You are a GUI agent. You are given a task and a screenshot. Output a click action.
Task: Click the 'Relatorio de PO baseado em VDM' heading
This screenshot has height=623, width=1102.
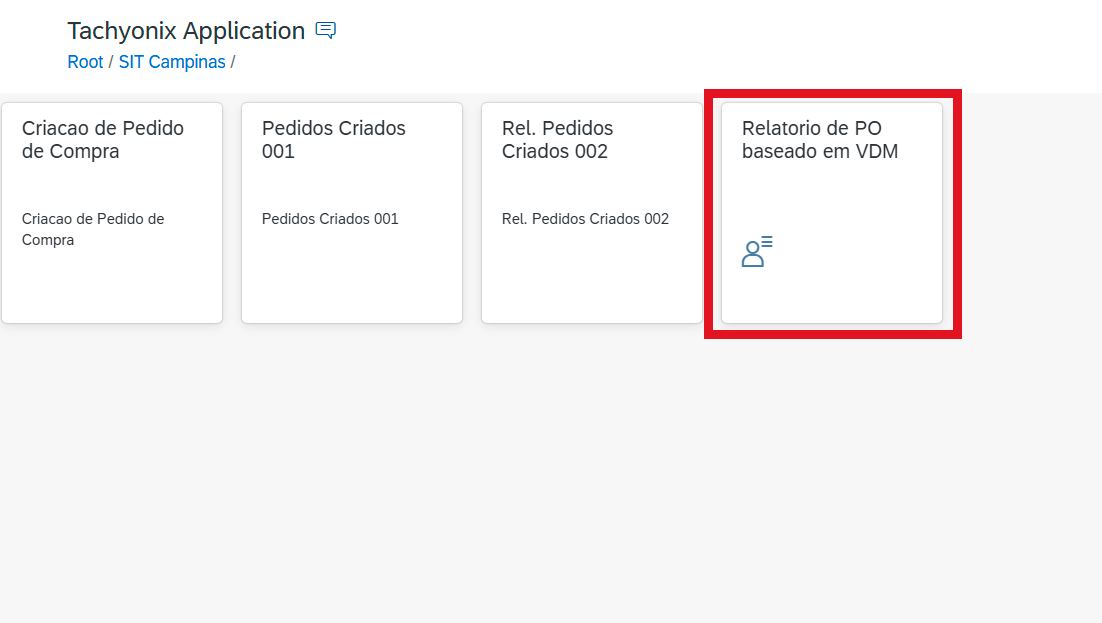pyautogui.click(x=820, y=139)
